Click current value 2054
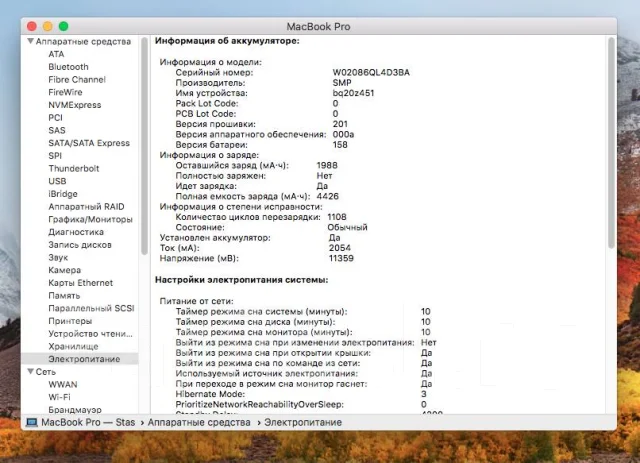This screenshot has height=463, width=640. tap(340, 248)
